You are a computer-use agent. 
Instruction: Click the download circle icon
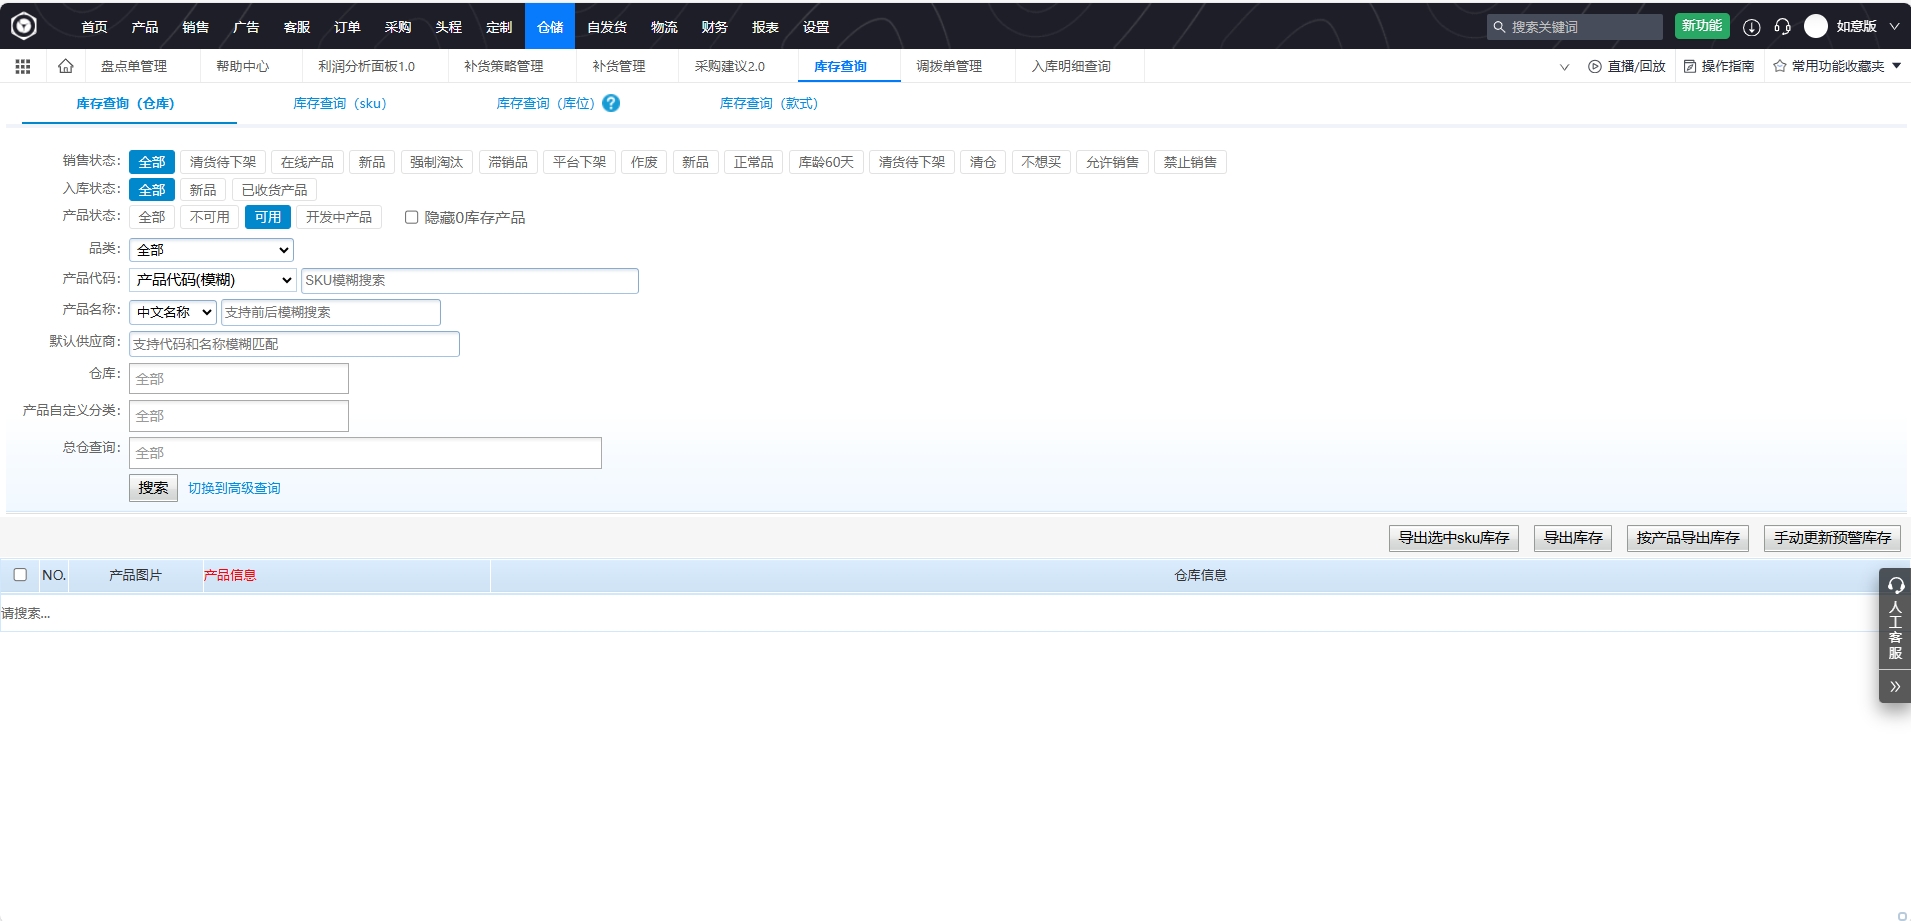[x=1751, y=27]
